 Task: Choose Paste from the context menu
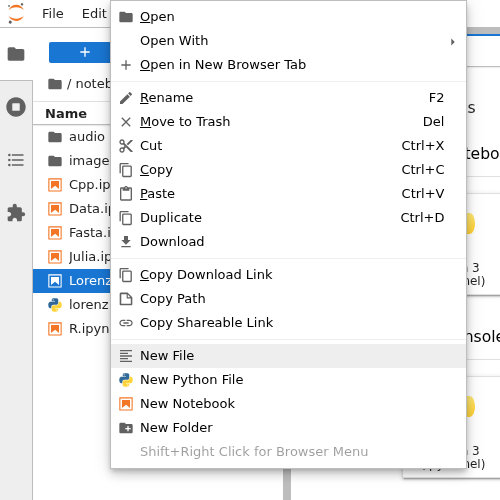tap(288, 194)
